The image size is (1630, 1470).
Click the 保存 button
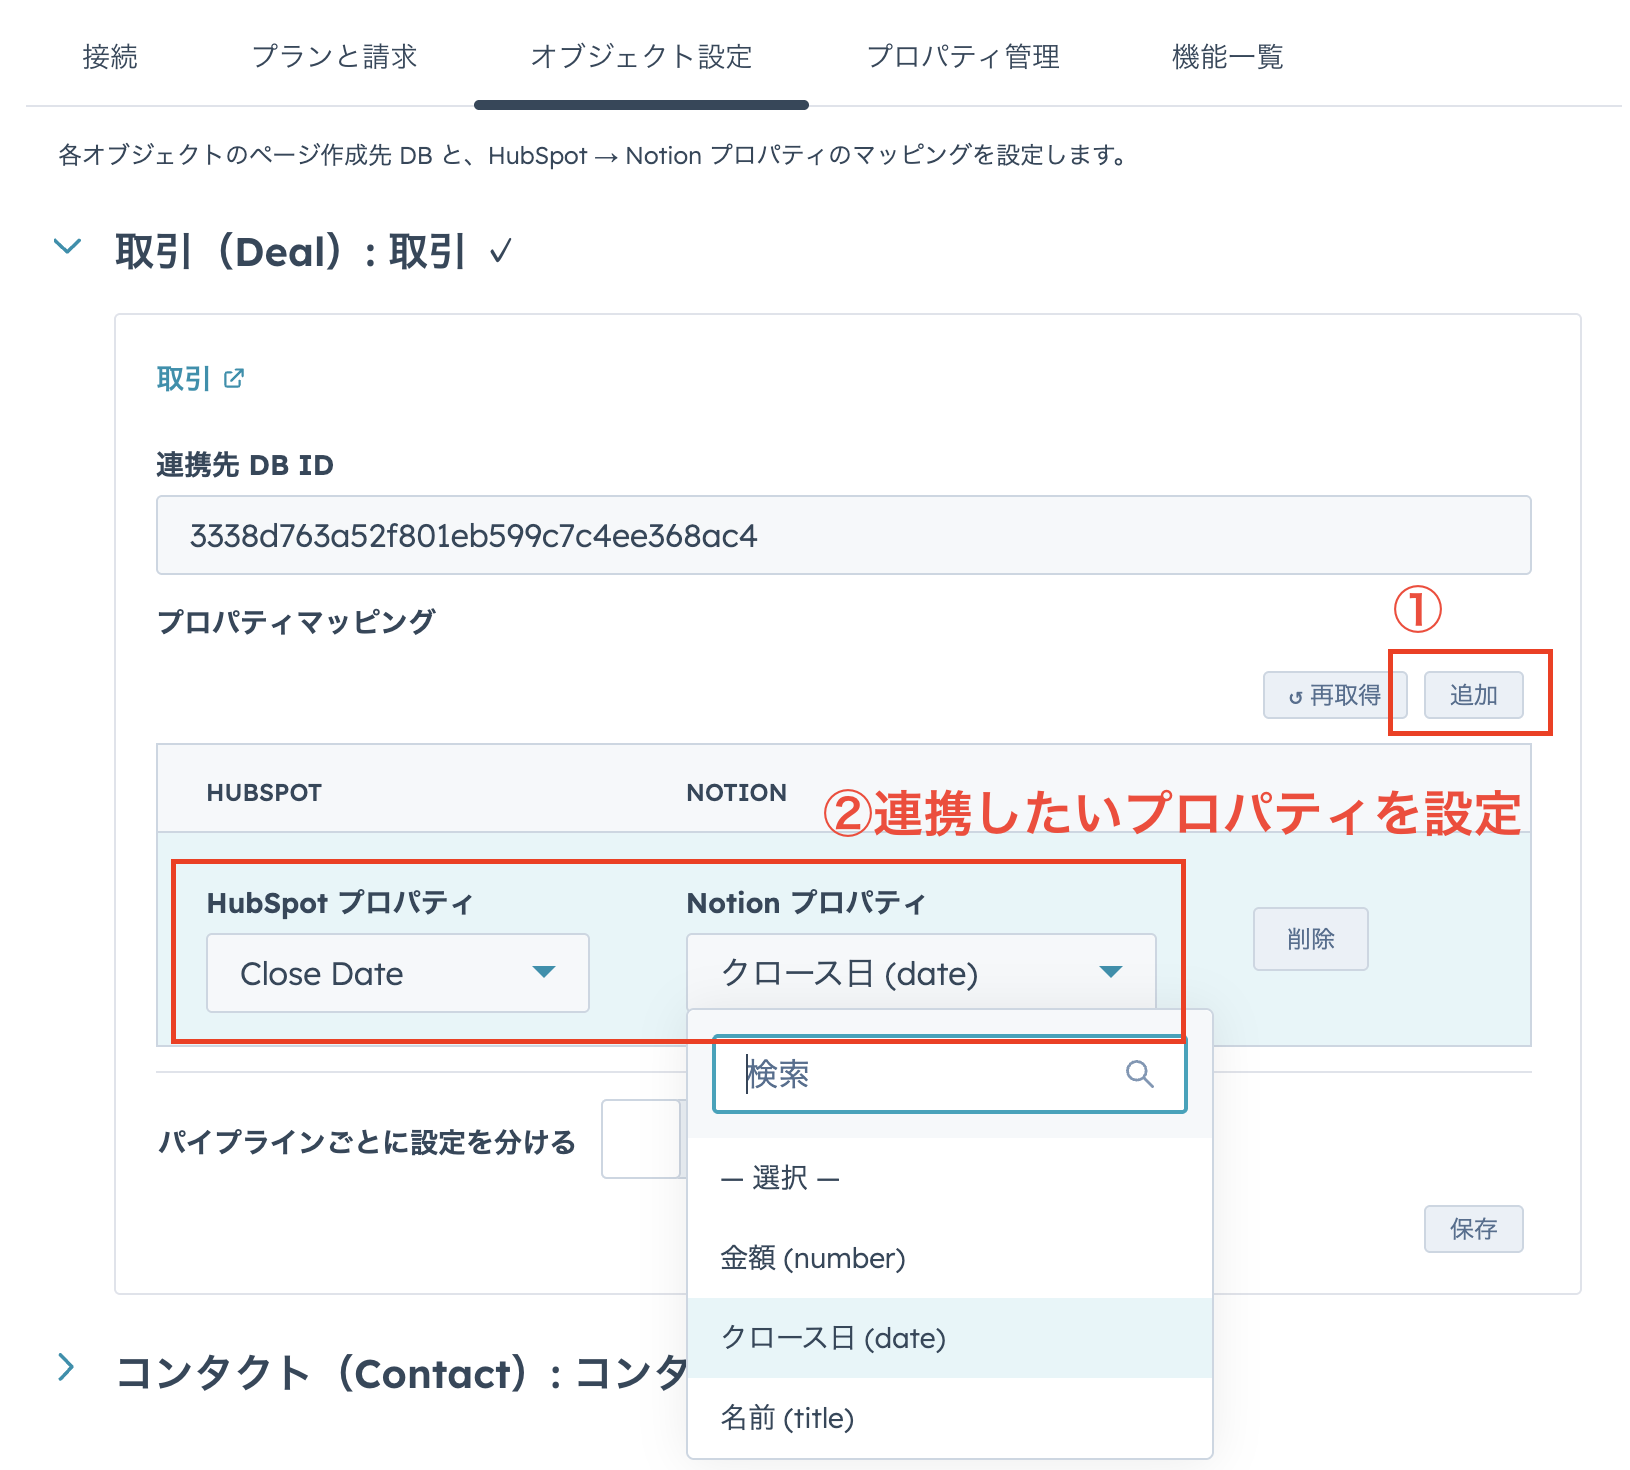coord(1473,1229)
